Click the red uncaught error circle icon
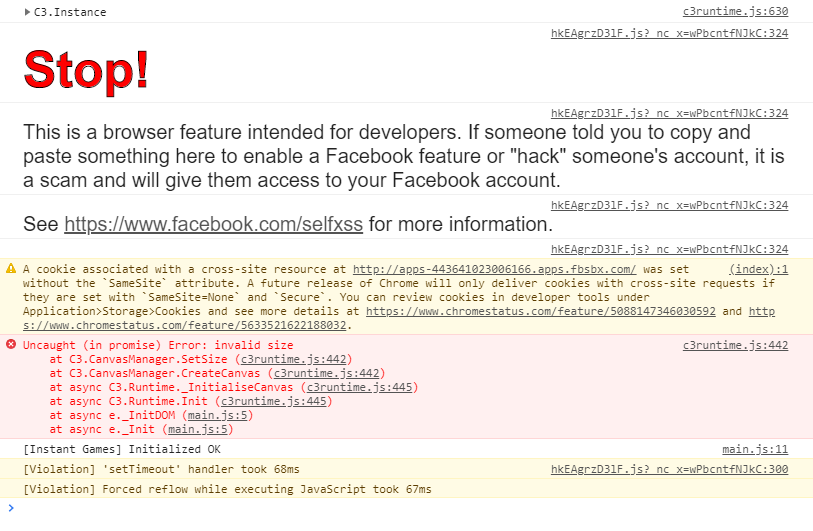813x531 pixels. click(x=11, y=344)
